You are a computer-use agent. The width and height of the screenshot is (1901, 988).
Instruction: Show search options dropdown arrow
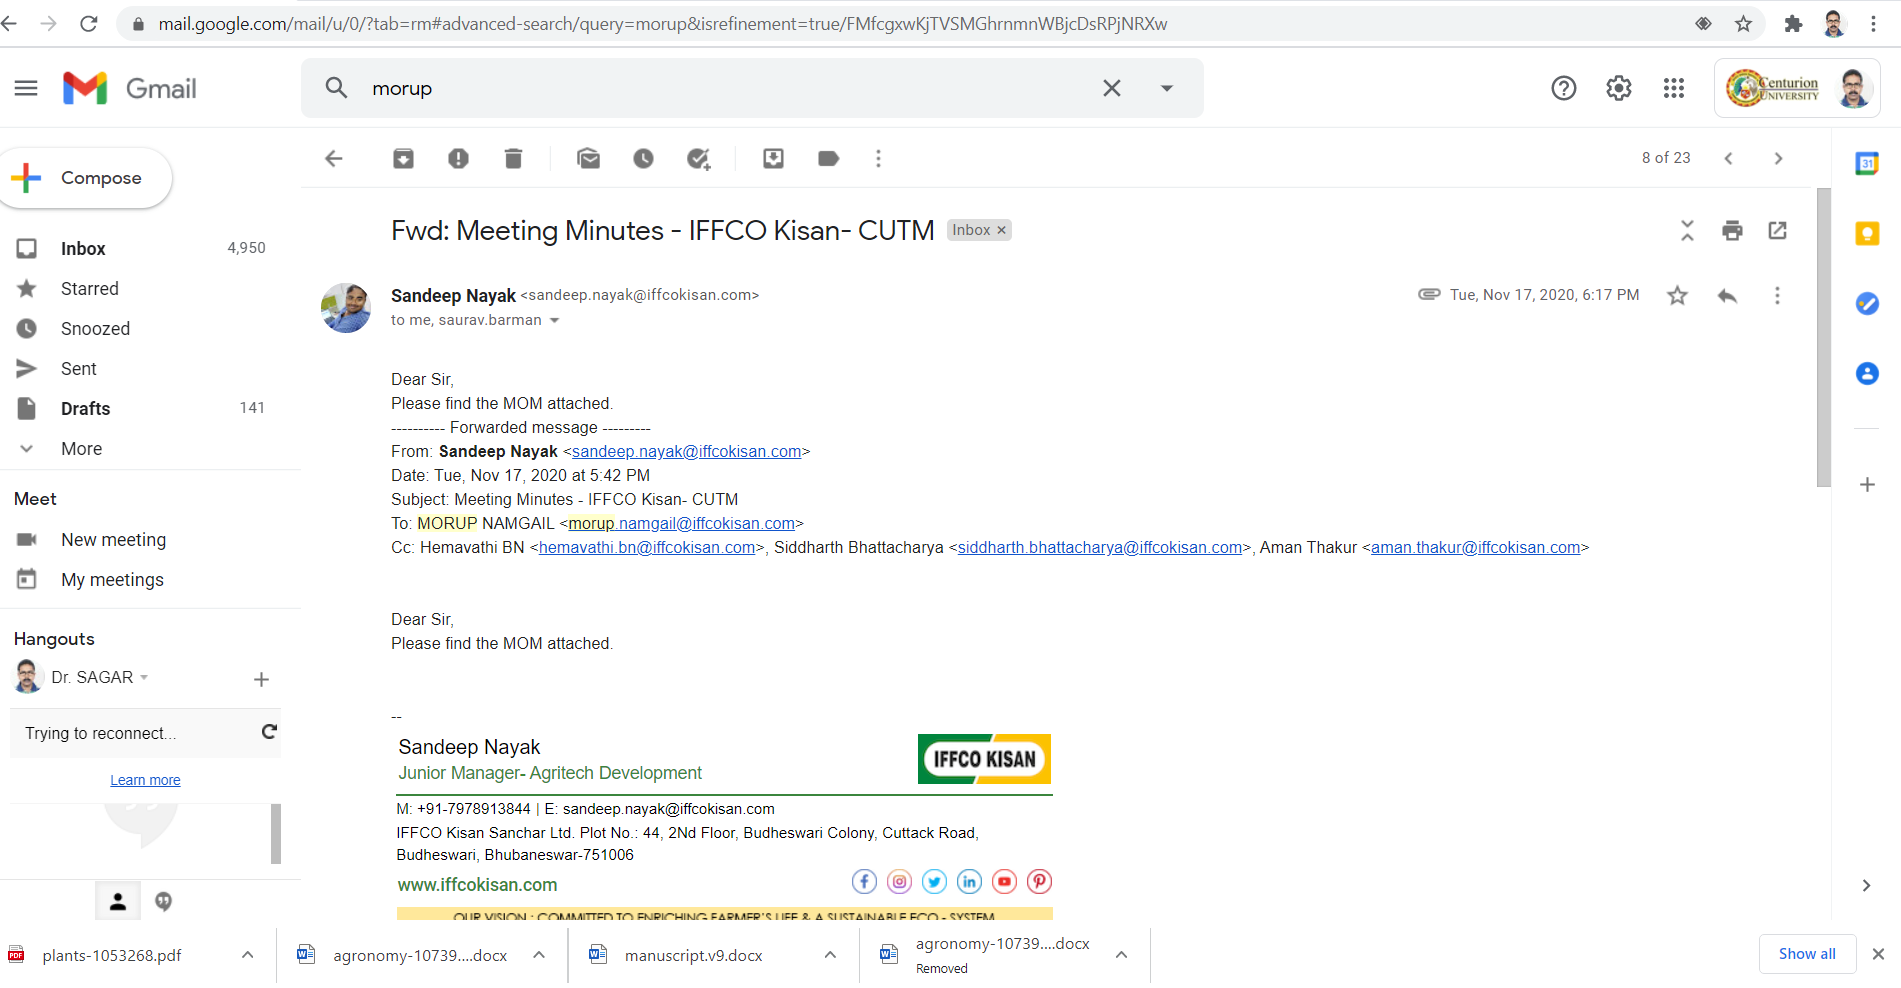tap(1166, 88)
